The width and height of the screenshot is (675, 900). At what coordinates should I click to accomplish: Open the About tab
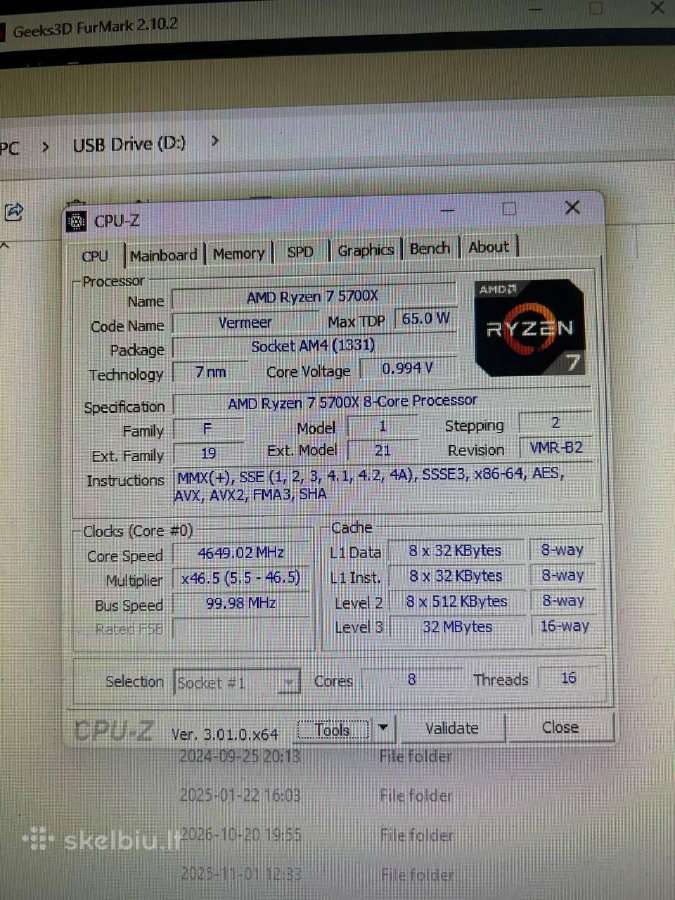point(488,247)
